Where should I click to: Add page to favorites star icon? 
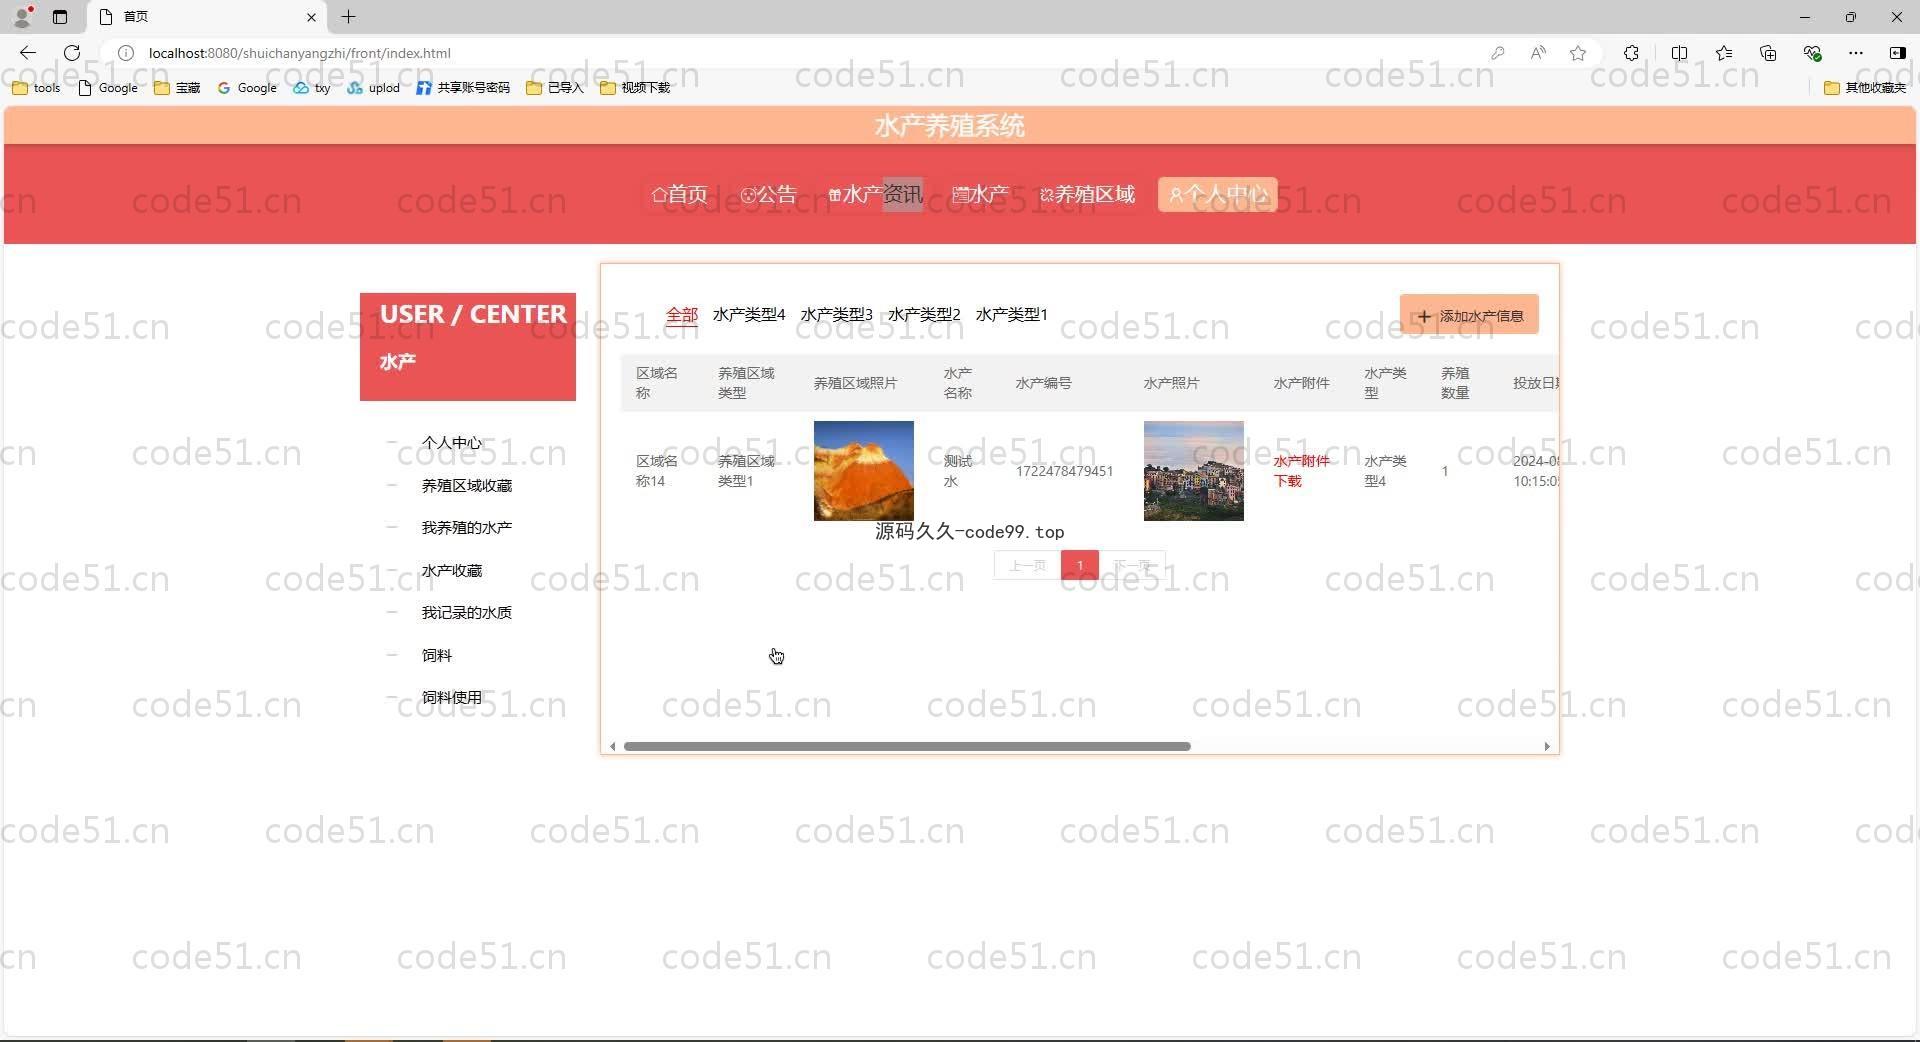click(x=1578, y=53)
